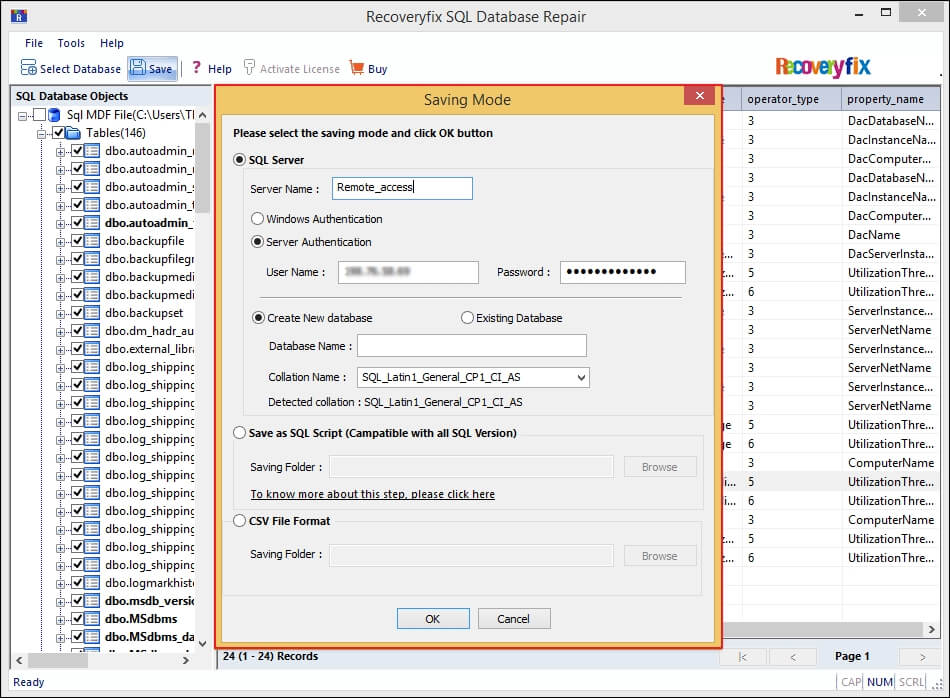Go to first page of records

pyautogui.click(x=743, y=656)
